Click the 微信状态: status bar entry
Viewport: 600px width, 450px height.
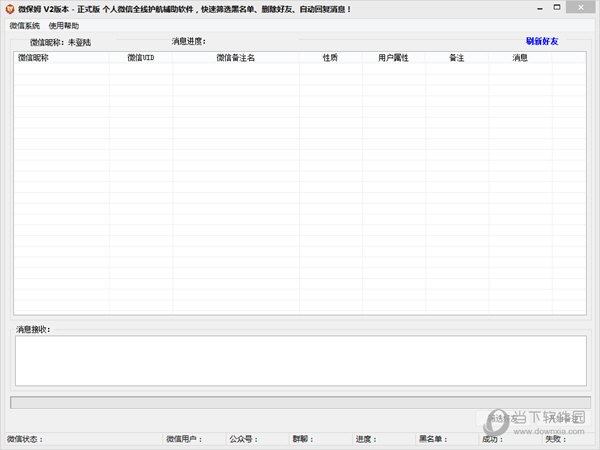click(x=25, y=439)
